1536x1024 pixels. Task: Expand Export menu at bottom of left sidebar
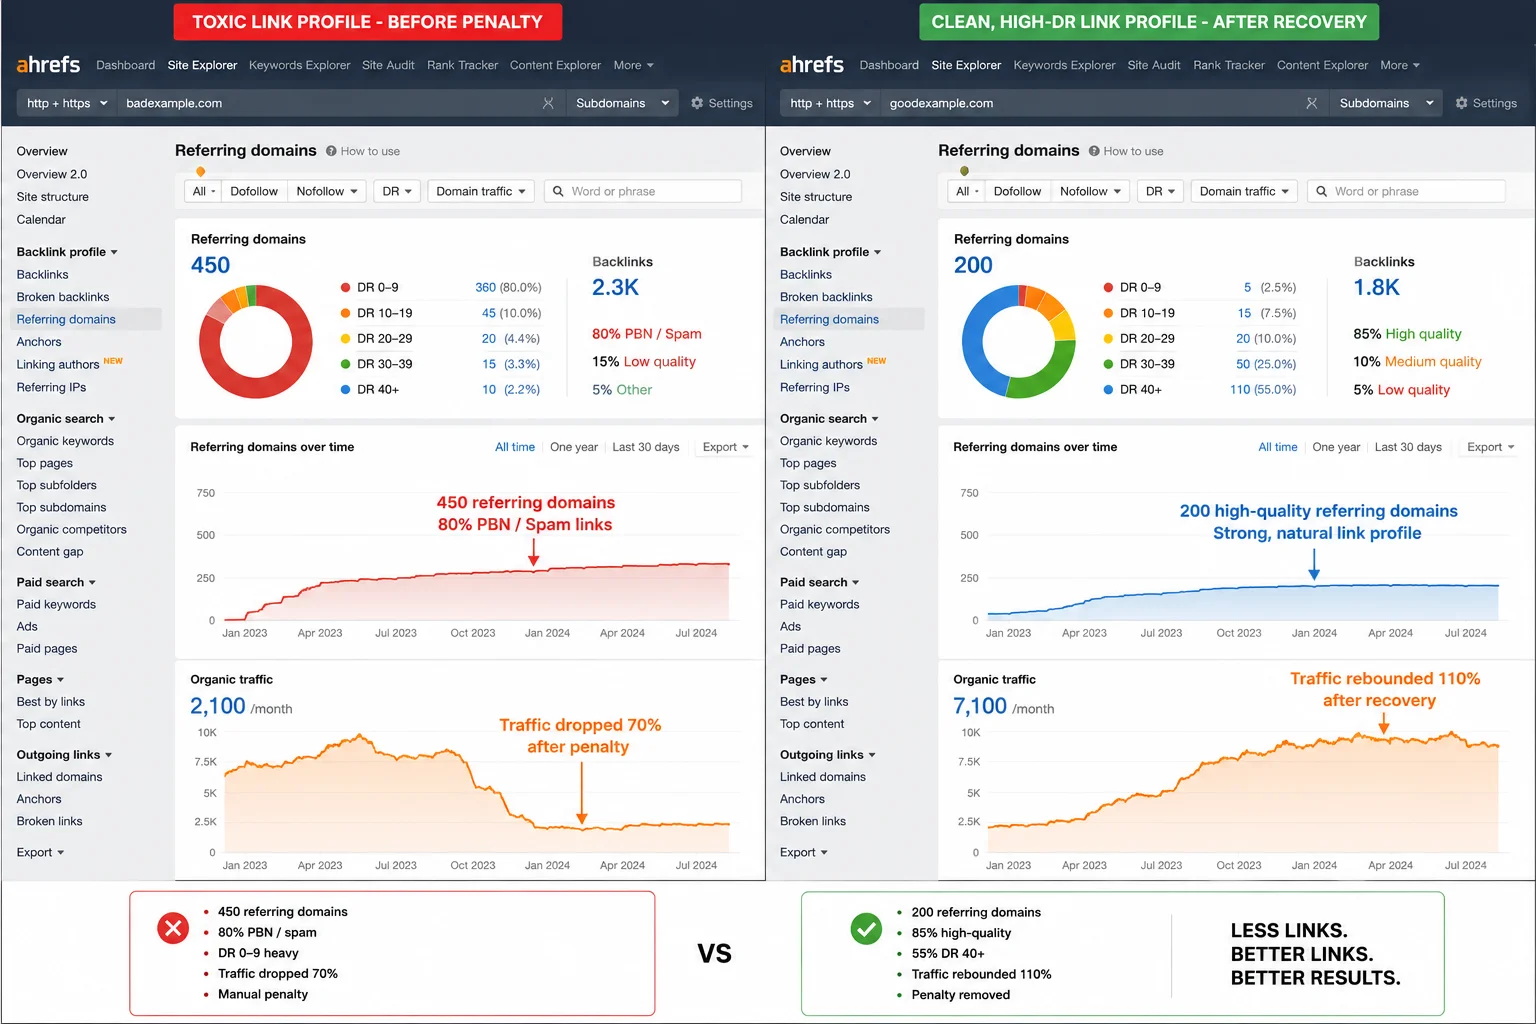pos(40,853)
